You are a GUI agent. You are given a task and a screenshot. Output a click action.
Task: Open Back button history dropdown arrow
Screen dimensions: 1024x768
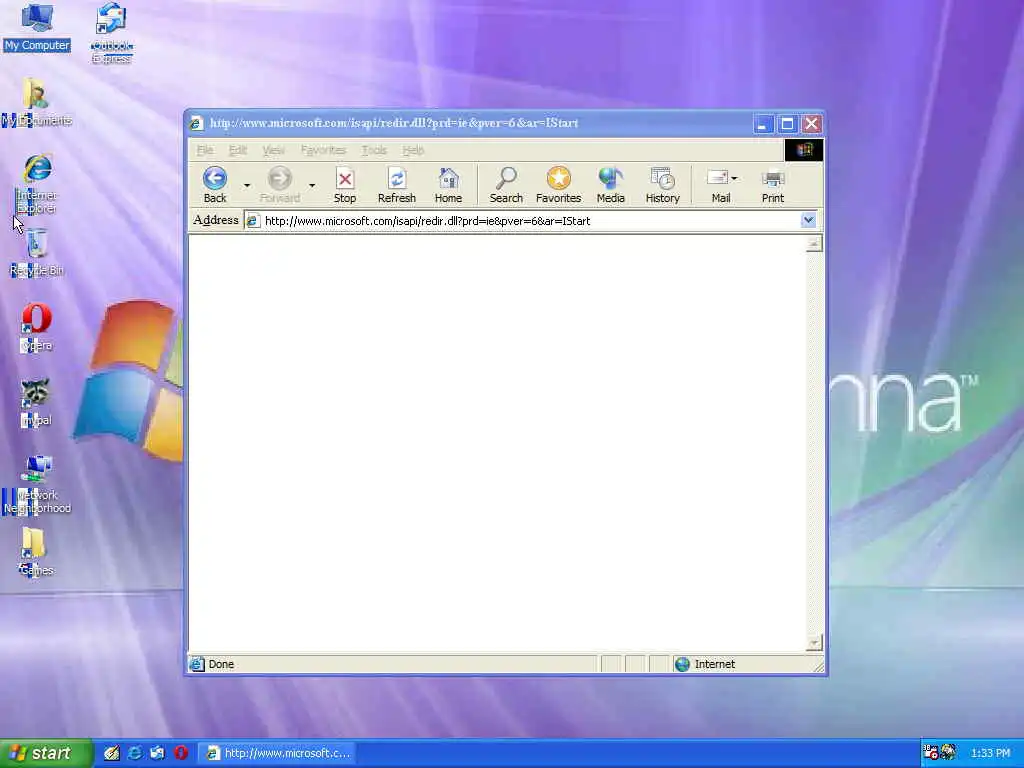pyautogui.click(x=247, y=185)
